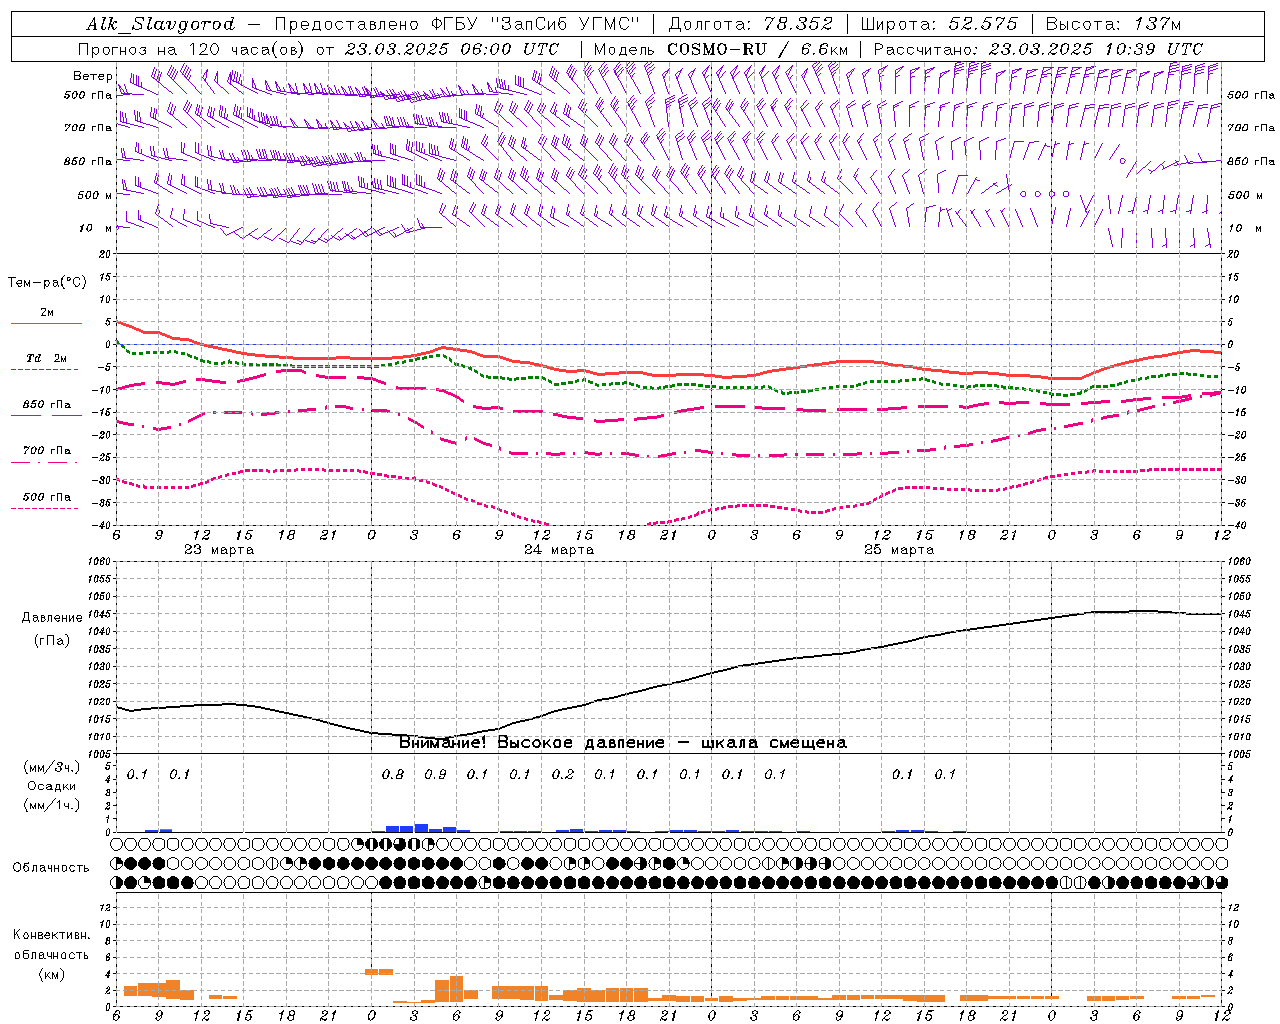This screenshot has height=1024, width=1280.
Task: Click the forecast start 23.03.2025 06:00 UTC
Action: [451, 48]
